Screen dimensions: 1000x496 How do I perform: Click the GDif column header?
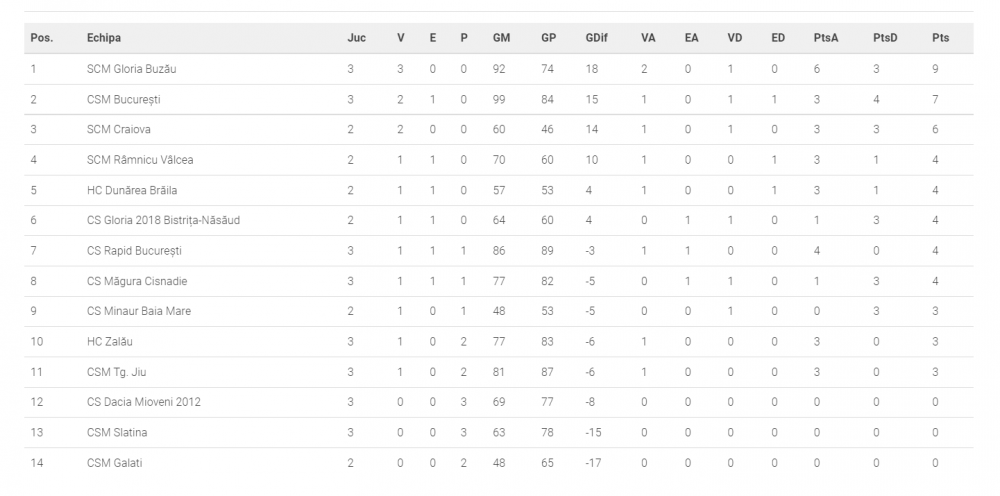point(596,38)
